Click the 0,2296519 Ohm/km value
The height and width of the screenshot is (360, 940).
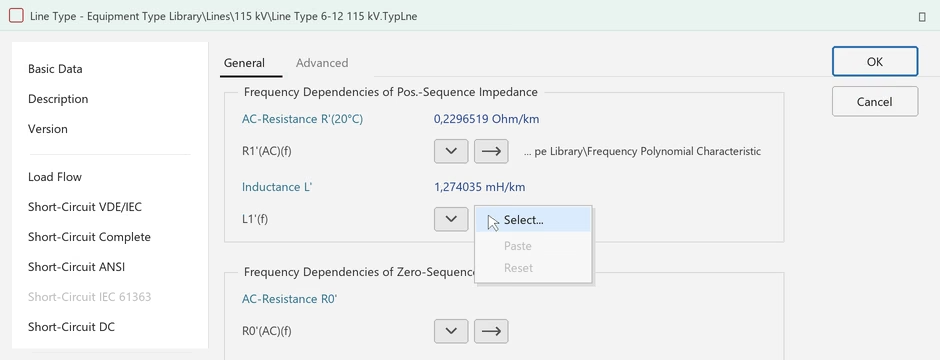[x=486, y=119]
